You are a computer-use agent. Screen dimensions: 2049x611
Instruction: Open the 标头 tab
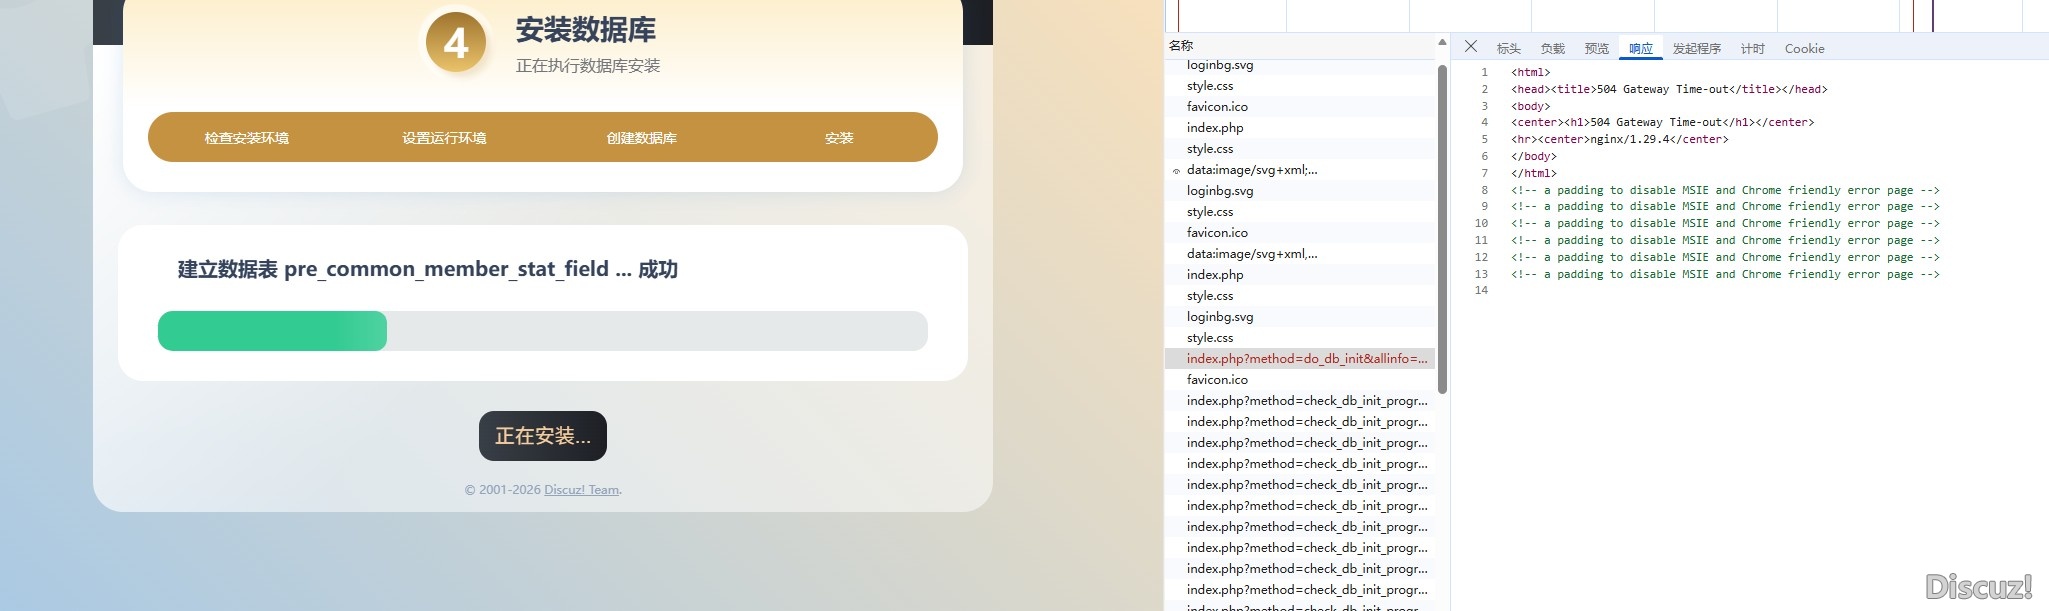(1508, 49)
